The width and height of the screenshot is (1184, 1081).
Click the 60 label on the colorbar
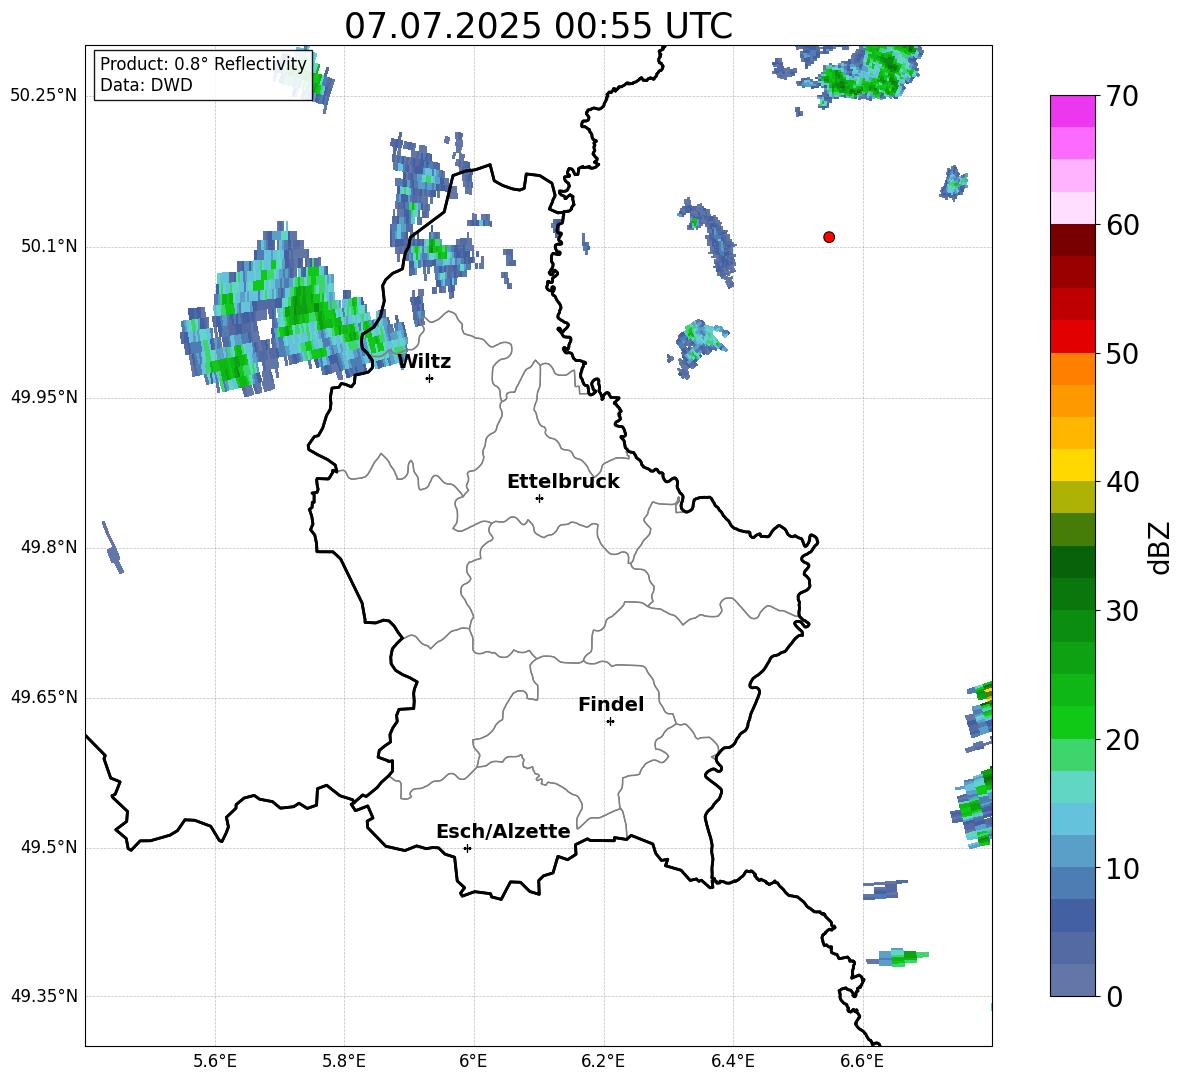point(1122,225)
